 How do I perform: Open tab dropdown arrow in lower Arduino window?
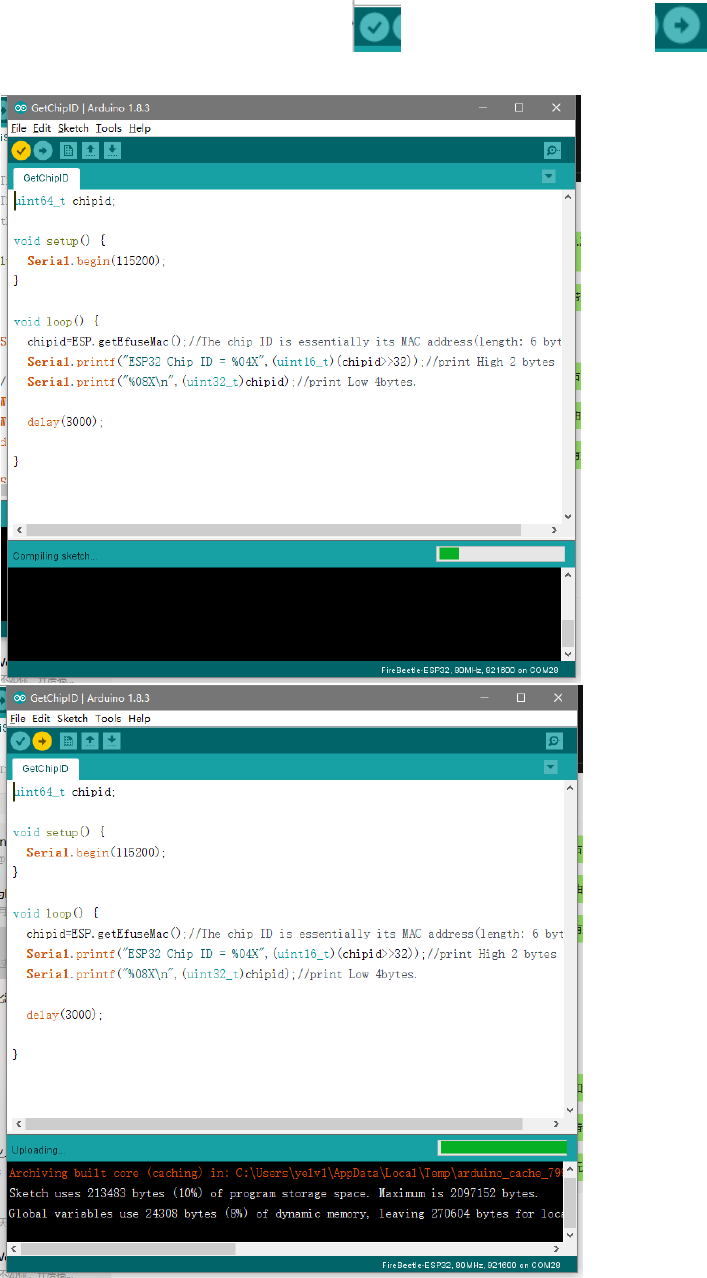point(549,767)
